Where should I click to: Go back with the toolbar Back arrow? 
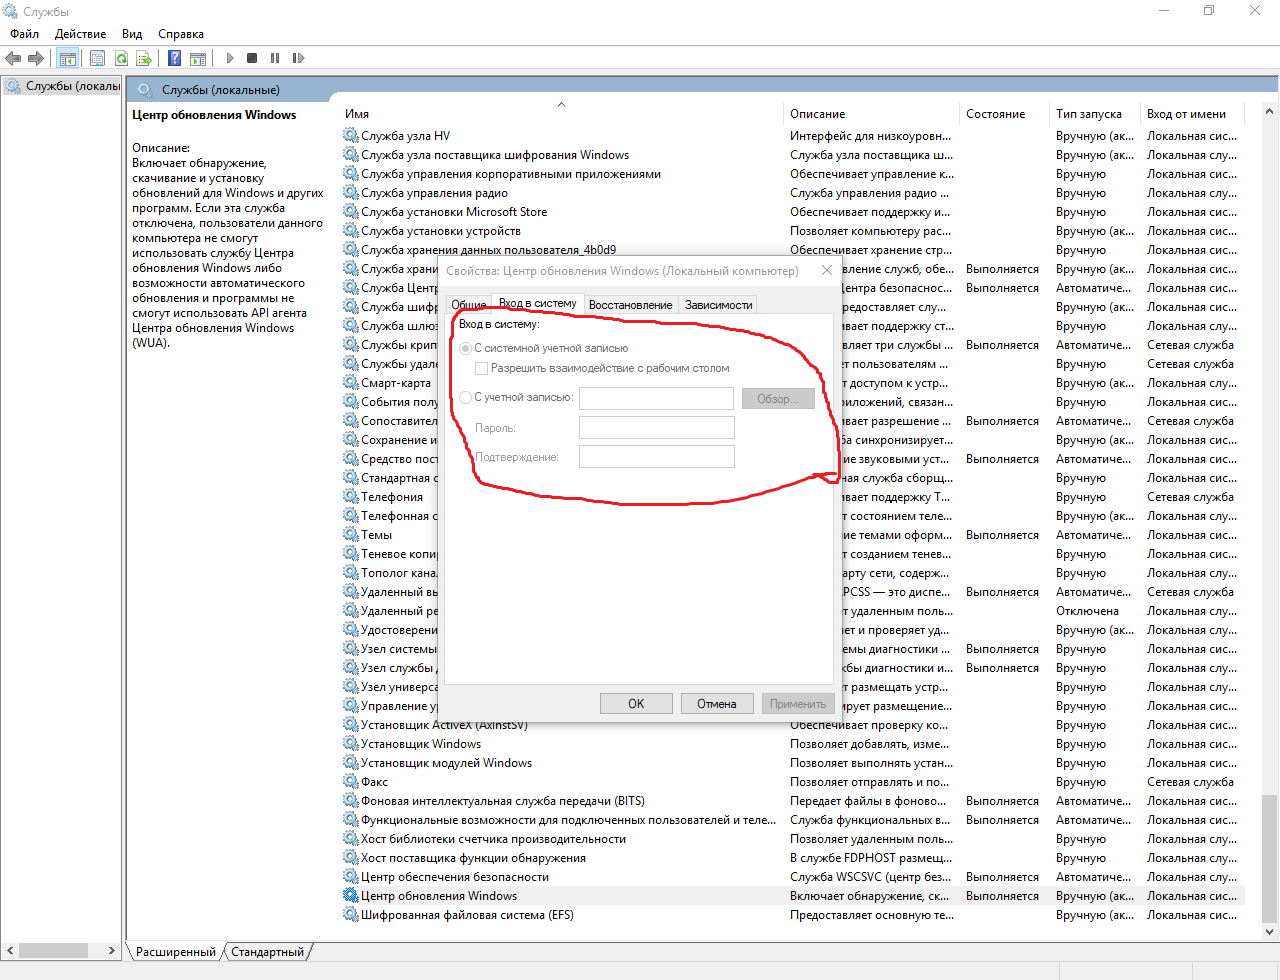13,58
